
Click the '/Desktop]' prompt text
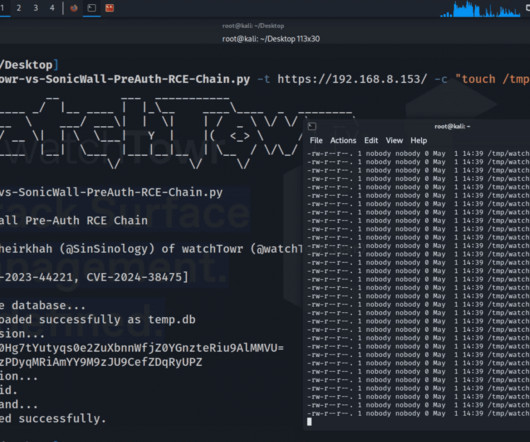[x=29, y=65]
